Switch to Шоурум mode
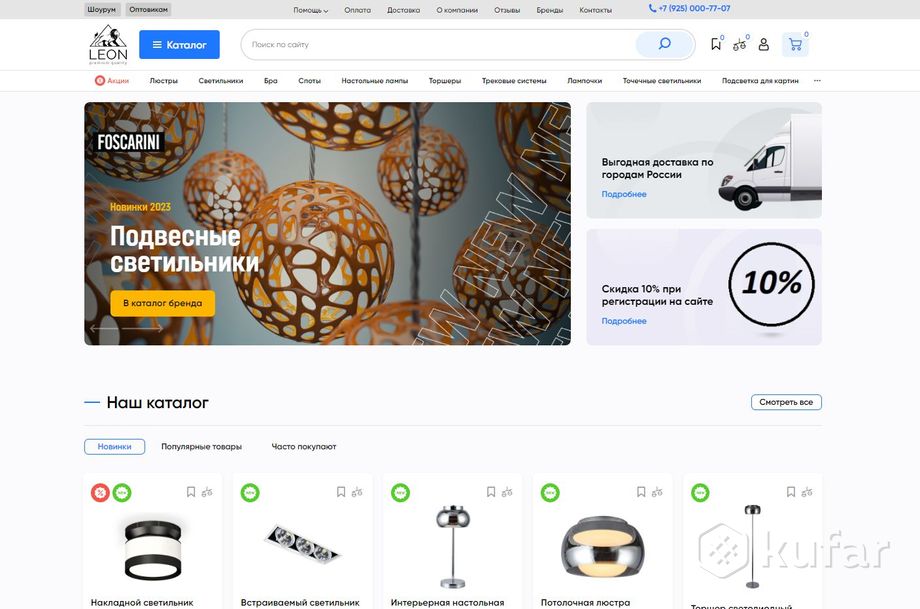The width and height of the screenshot is (920, 609). click(x=102, y=10)
